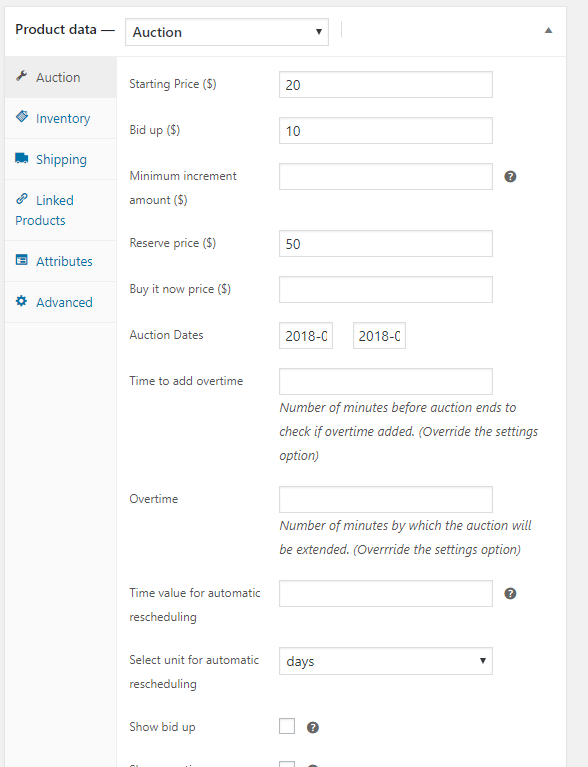Open the rescheduling unit dropdown showing days

pyautogui.click(x=386, y=661)
